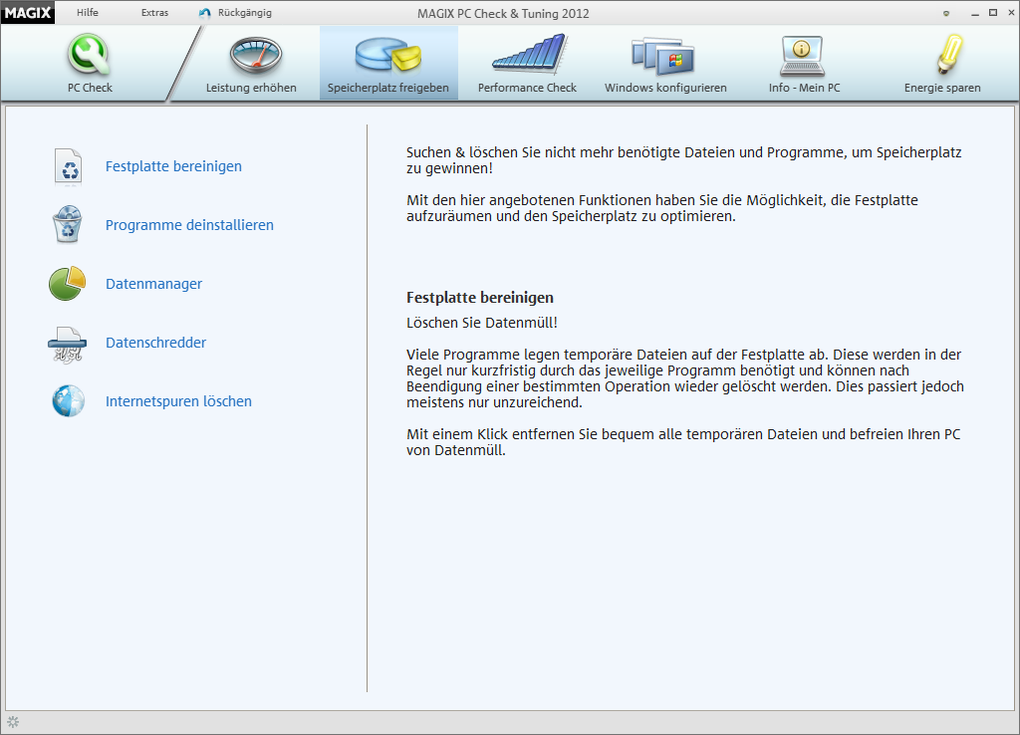Click the window title MAGIX PC Check & Tuning 2012

click(x=503, y=14)
